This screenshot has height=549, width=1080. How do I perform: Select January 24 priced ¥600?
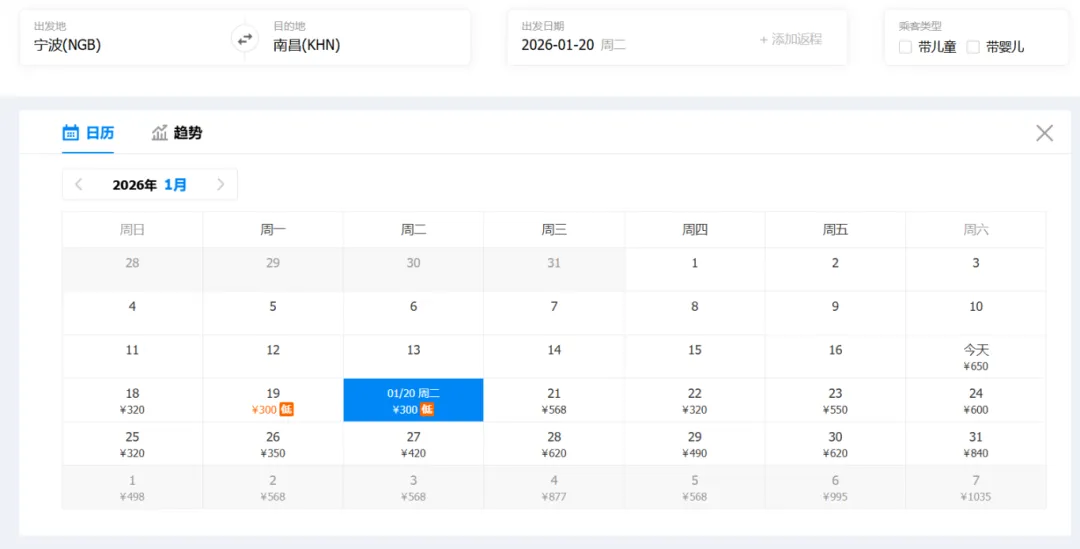(975, 400)
